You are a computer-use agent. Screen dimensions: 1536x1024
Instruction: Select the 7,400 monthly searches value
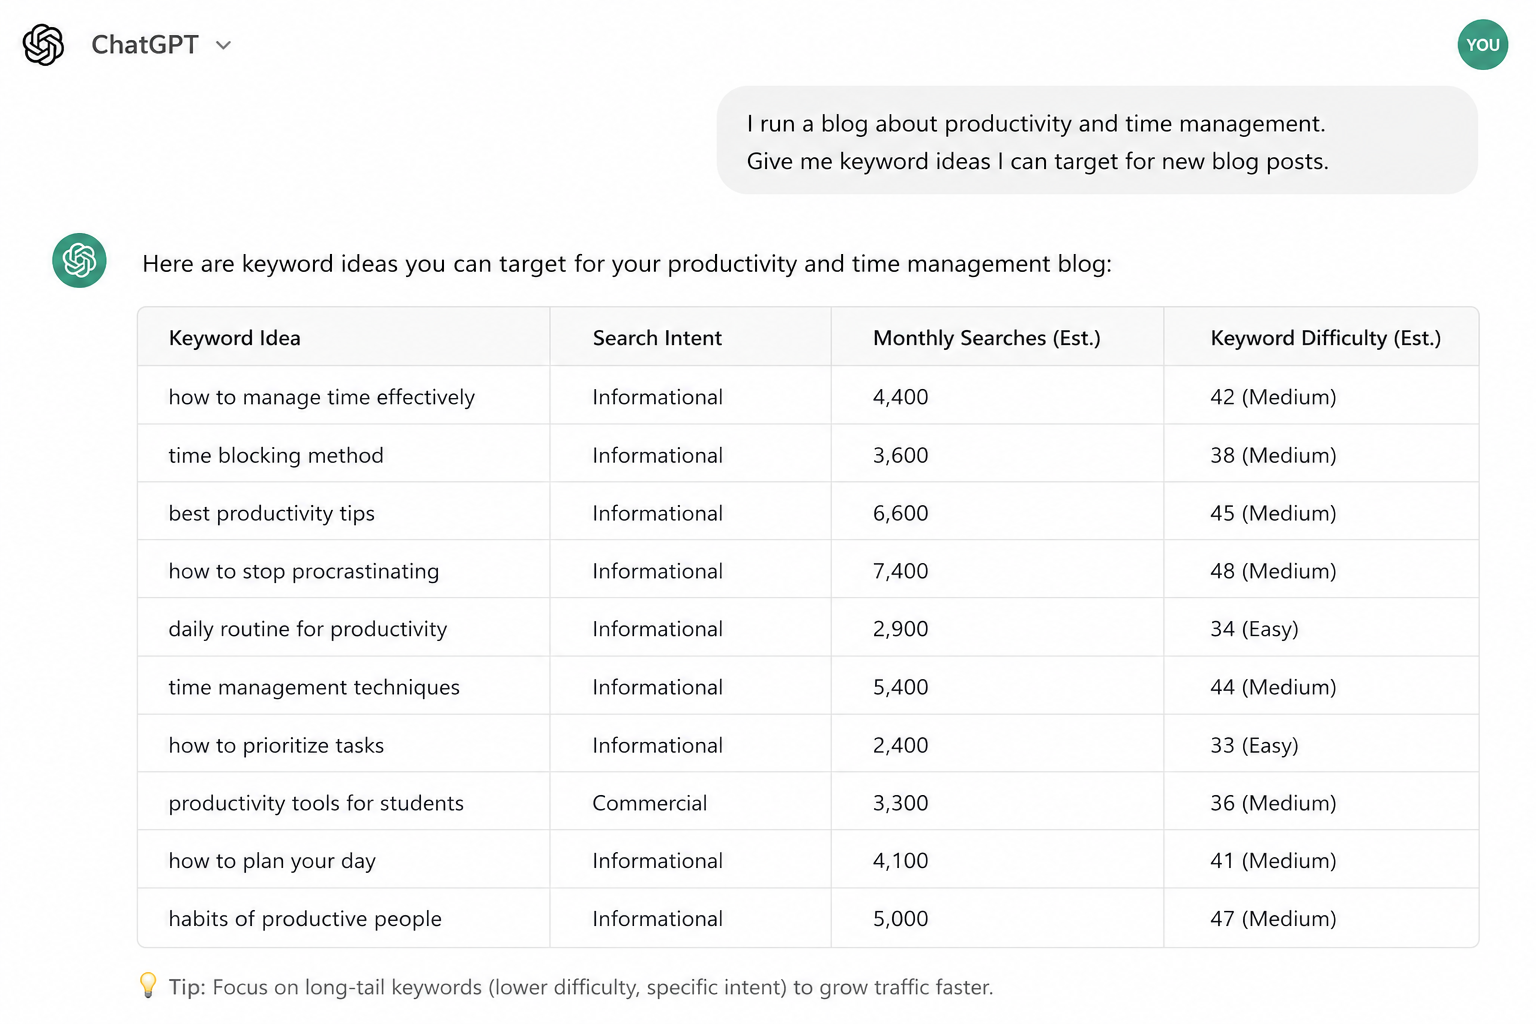(x=900, y=571)
